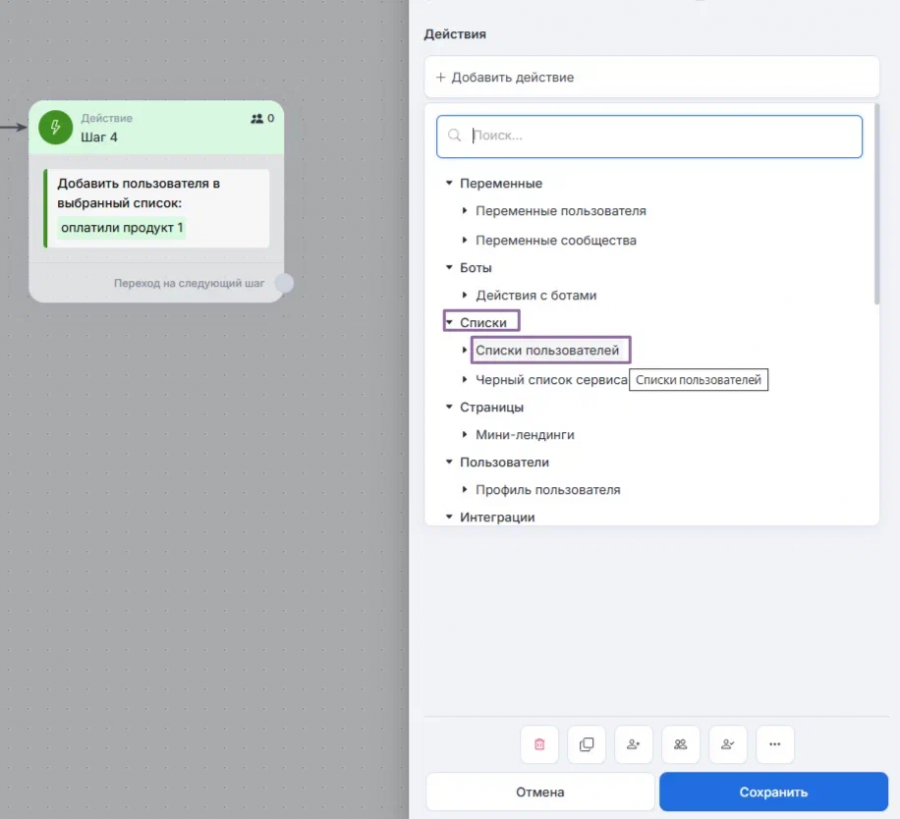Collapse the Боты category
The height and width of the screenshot is (819, 900).
click(x=449, y=267)
